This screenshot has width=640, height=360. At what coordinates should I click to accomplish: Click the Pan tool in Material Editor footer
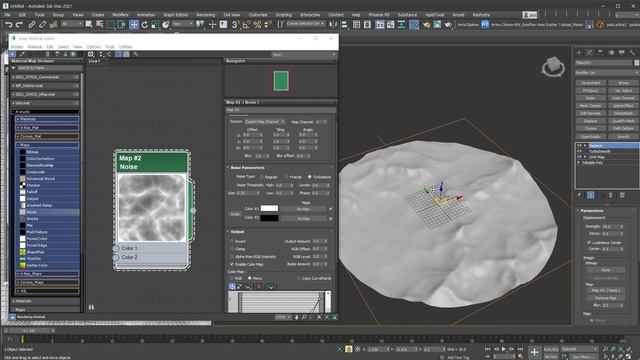coord(296,317)
